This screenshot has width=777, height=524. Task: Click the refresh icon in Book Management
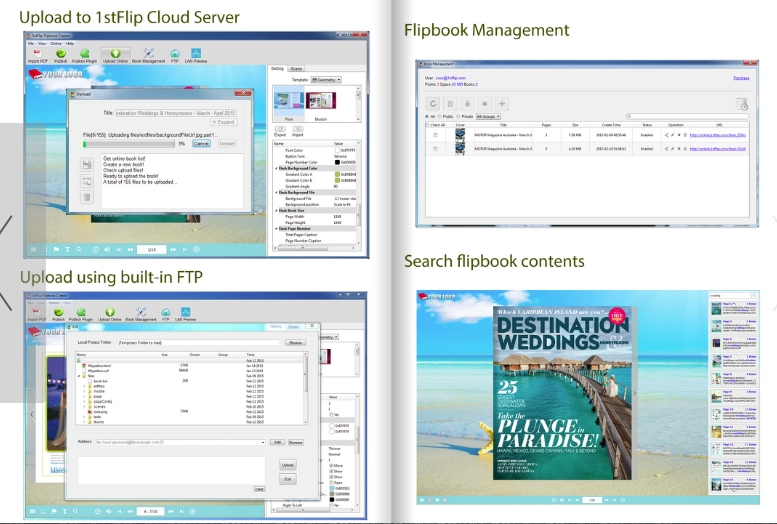pyautogui.click(x=434, y=103)
